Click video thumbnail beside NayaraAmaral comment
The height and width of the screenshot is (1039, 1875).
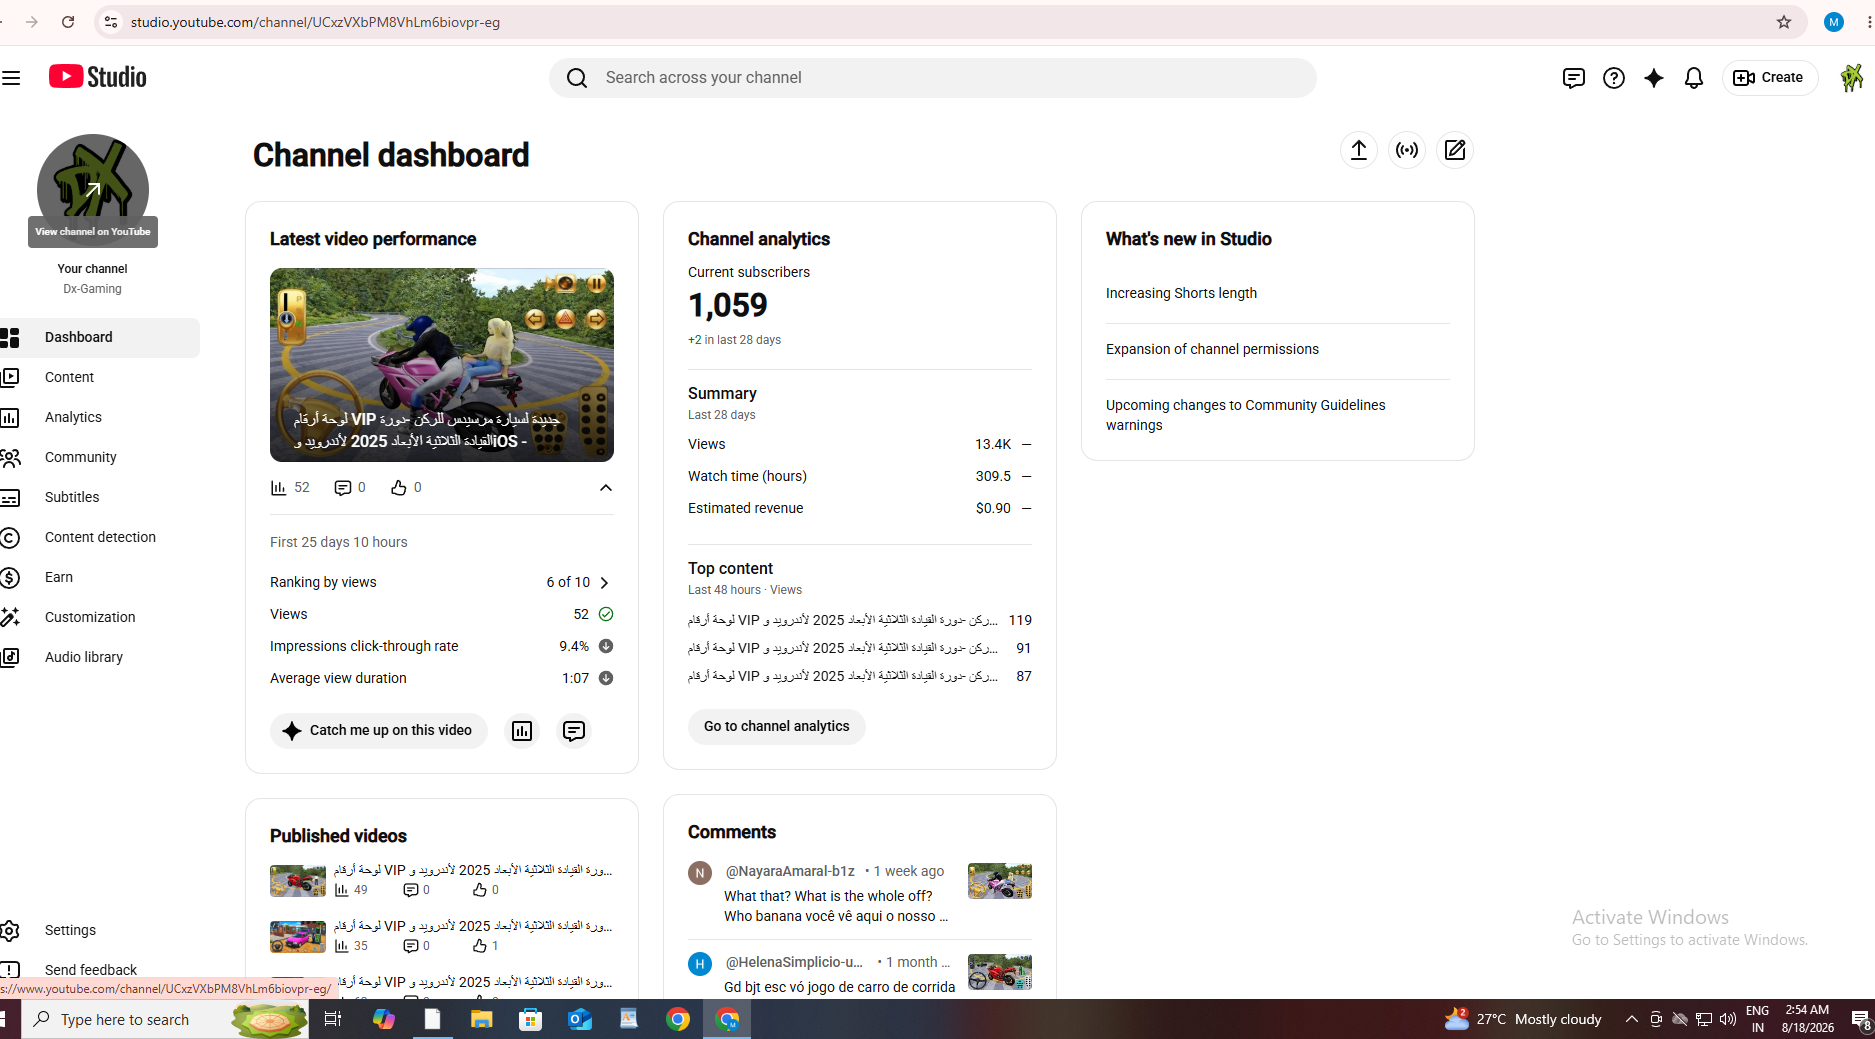pyautogui.click(x=1000, y=881)
